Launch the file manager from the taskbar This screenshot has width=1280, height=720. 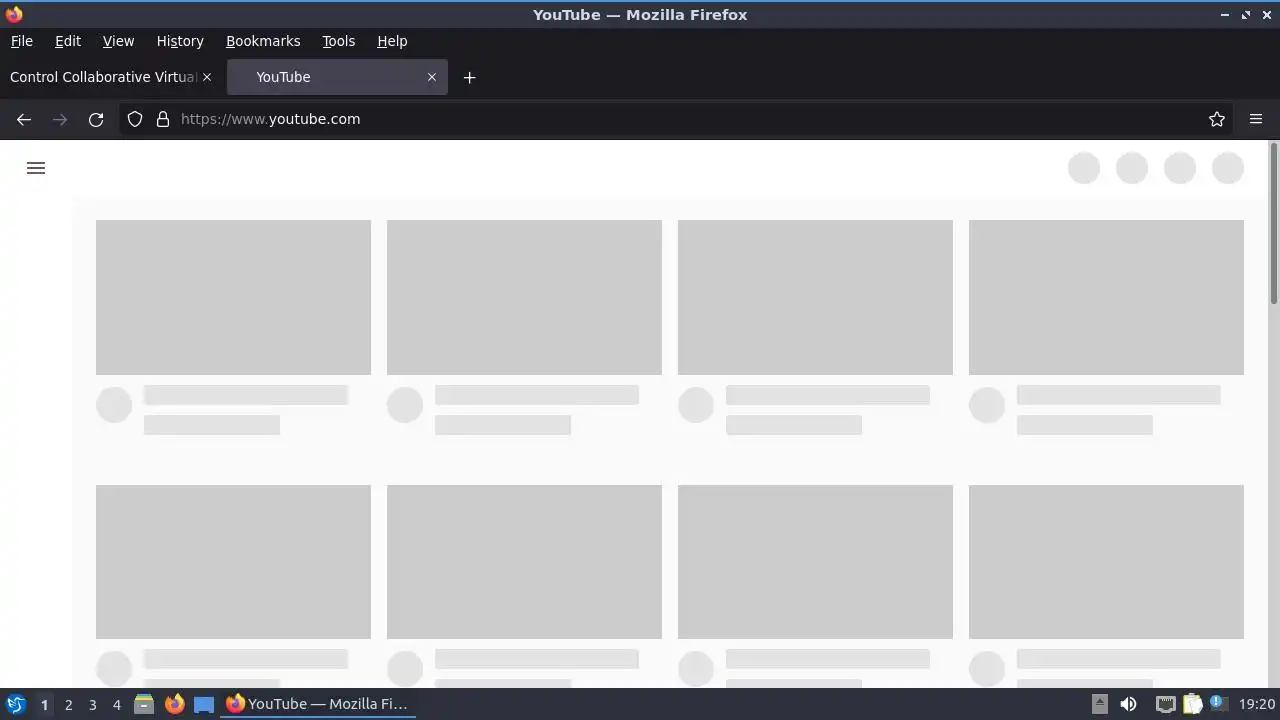tap(144, 704)
